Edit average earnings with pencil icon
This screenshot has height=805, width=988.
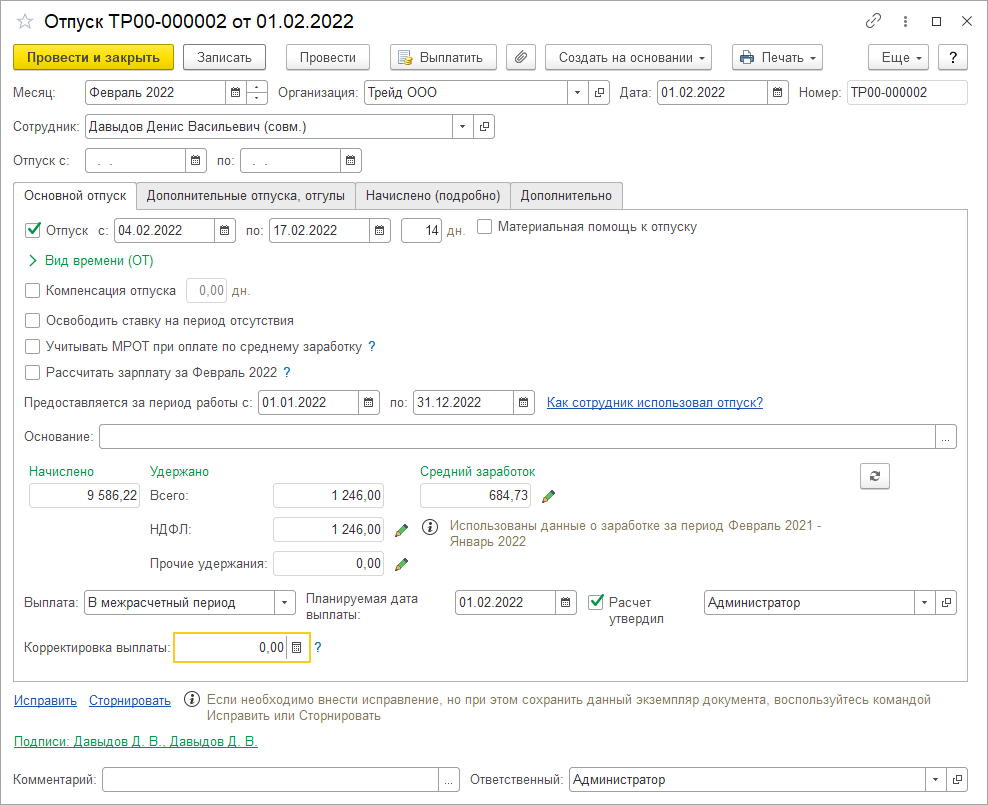pyautogui.click(x=548, y=496)
